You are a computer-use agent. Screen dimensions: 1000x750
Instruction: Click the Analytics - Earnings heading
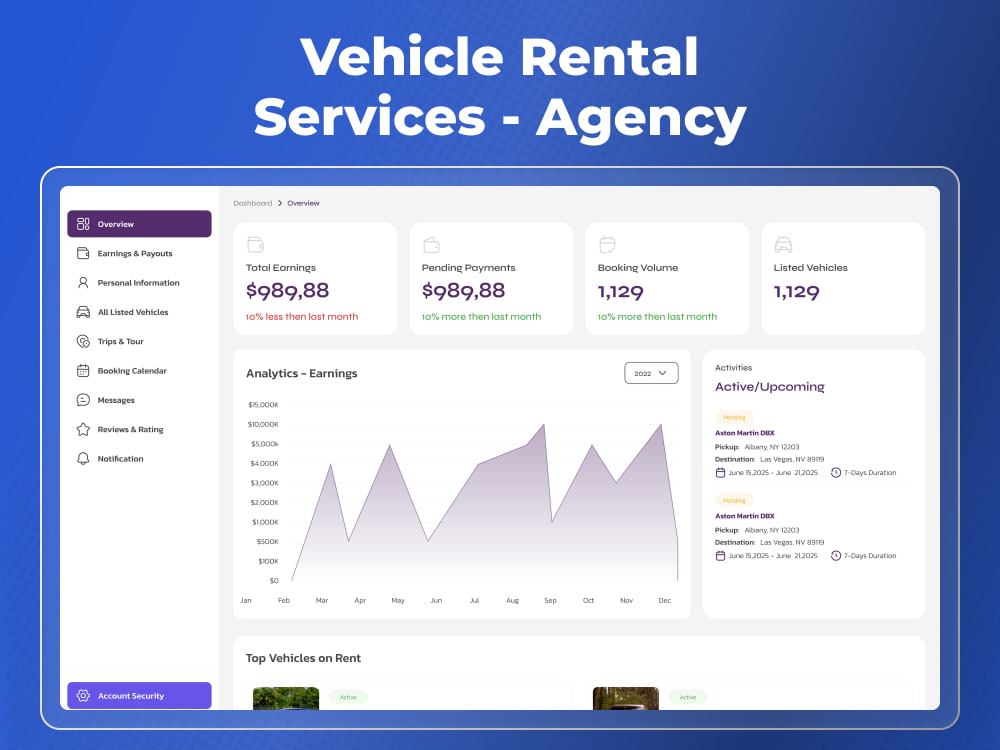[x=302, y=374]
